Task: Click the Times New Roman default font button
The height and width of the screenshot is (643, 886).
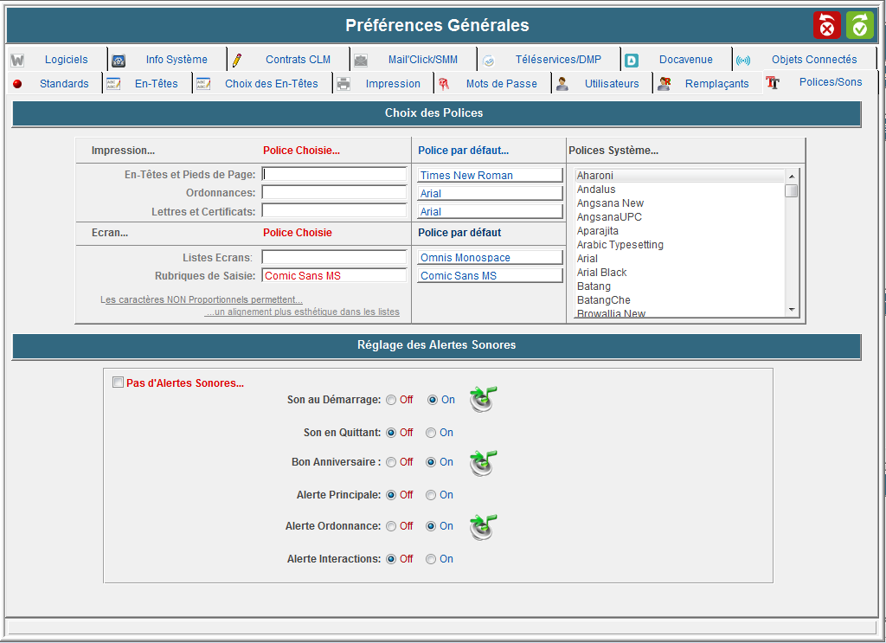Action: pos(489,175)
